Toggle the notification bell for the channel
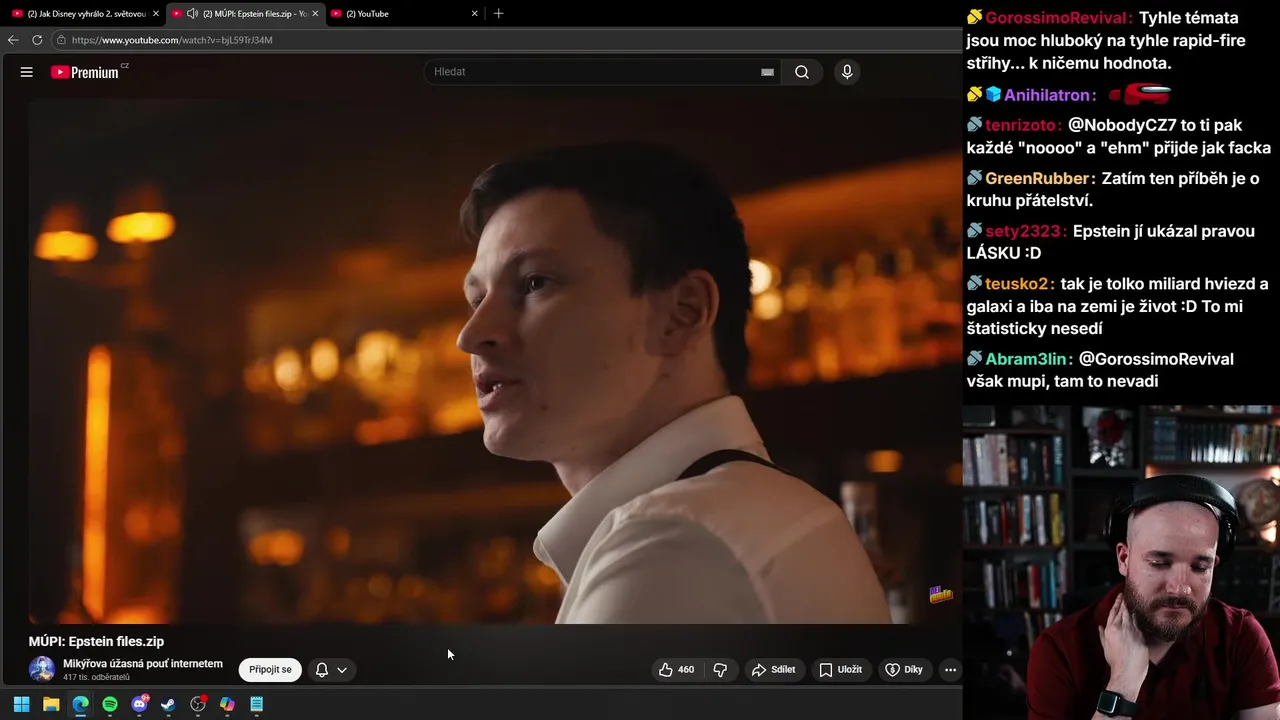This screenshot has height=720, width=1280. click(322, 670)
